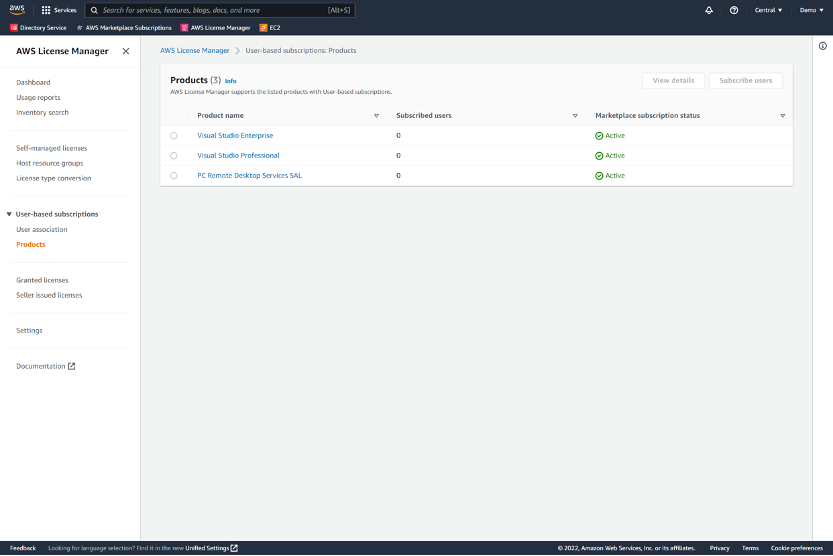
Task: Click the Product name column header text
Action: [220, 116]
